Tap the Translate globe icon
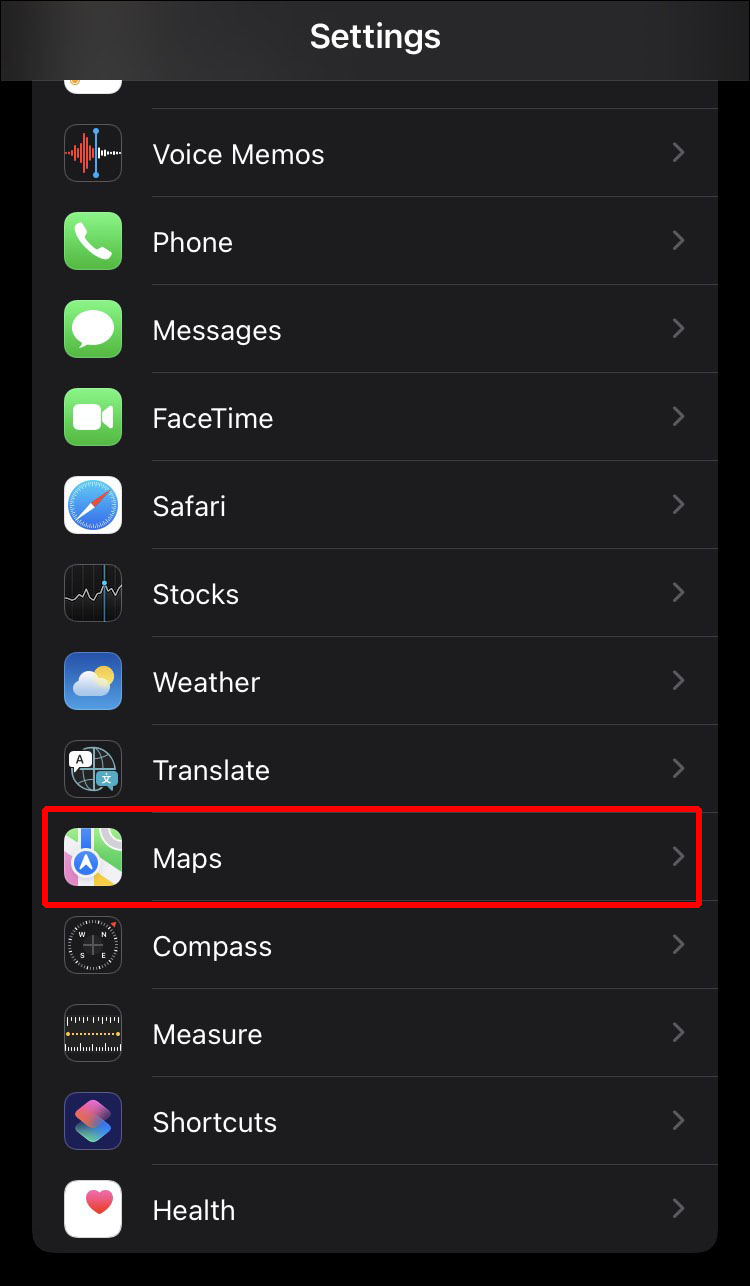 coord(93,769)
